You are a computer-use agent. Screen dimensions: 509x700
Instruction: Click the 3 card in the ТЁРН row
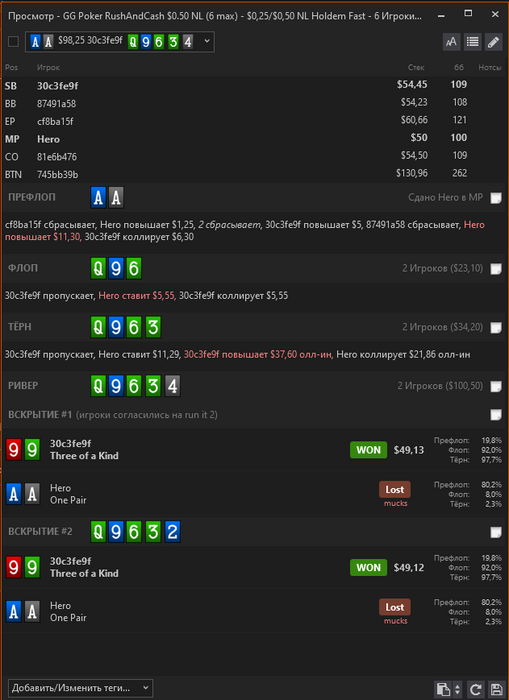153,327
